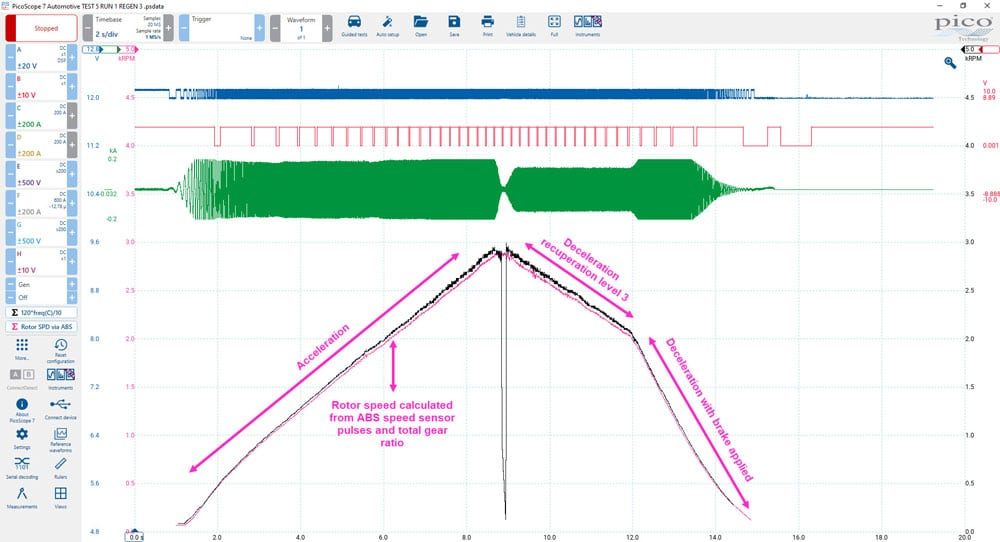Click Trigger minus button
1000x542 pixels.
pos(184,28)
